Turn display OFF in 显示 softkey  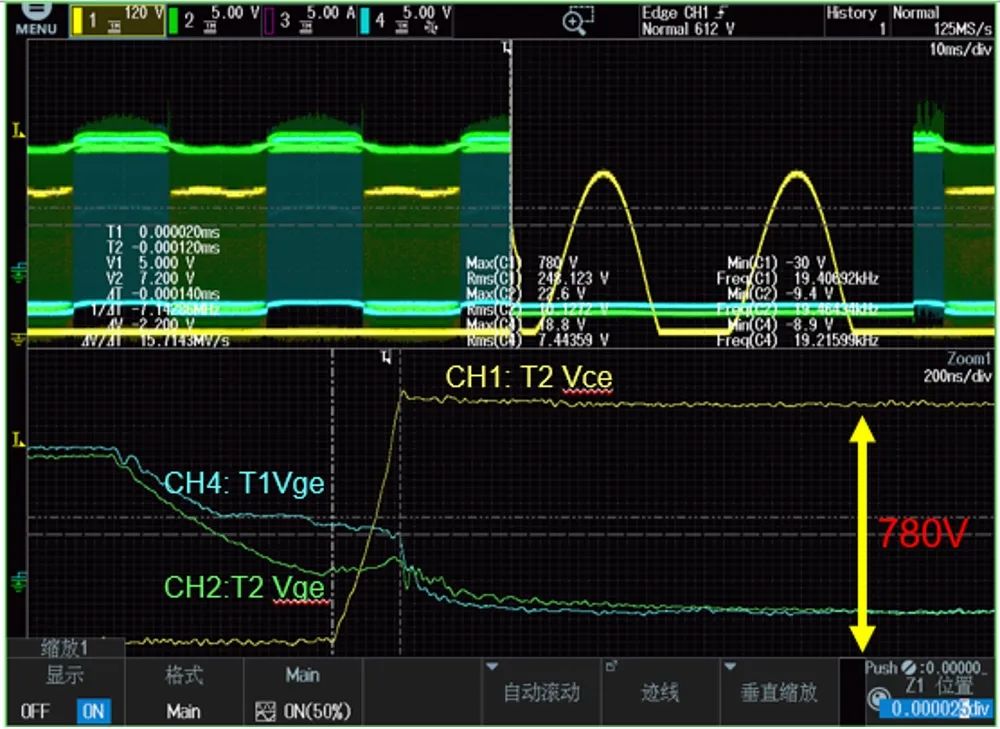tap(34, 711)
